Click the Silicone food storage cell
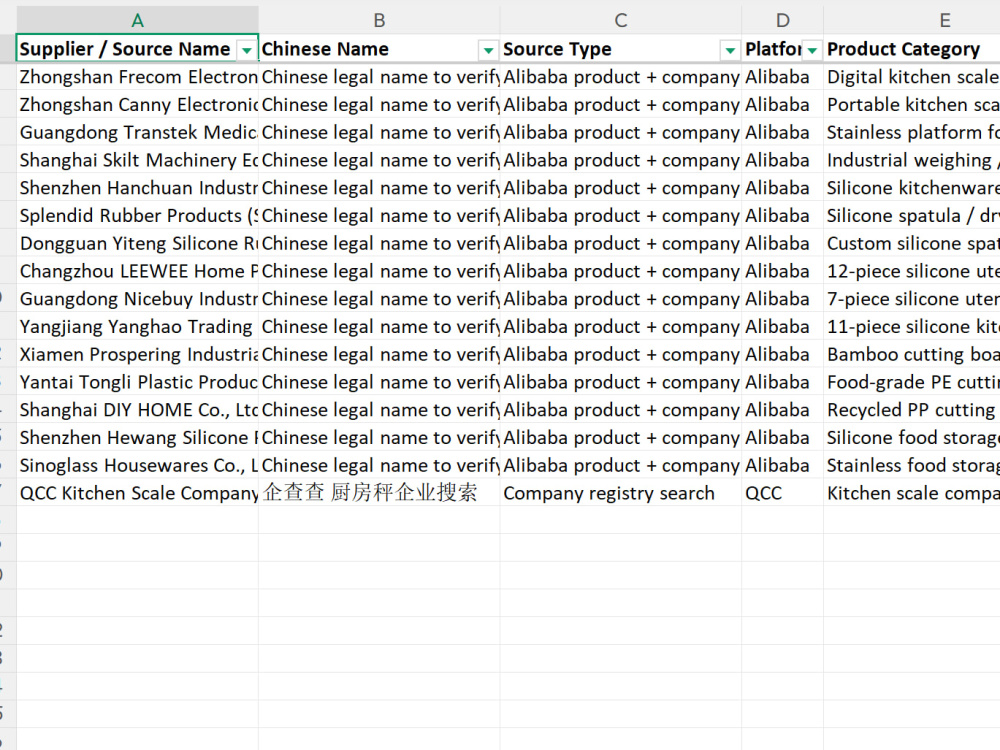Viewport: 1000px width, 750px height. pyautogui.click(x=912, y=438)
